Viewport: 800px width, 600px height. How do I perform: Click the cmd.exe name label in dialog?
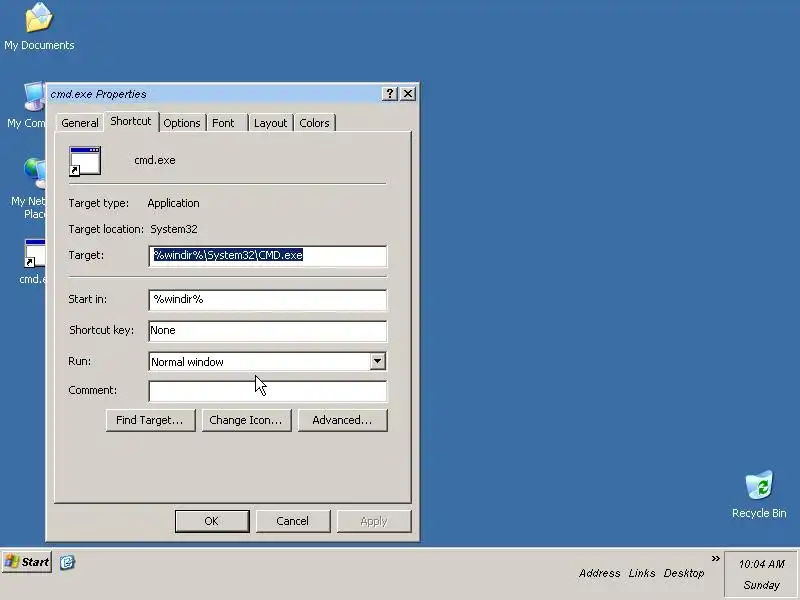(x=155, y=160)
